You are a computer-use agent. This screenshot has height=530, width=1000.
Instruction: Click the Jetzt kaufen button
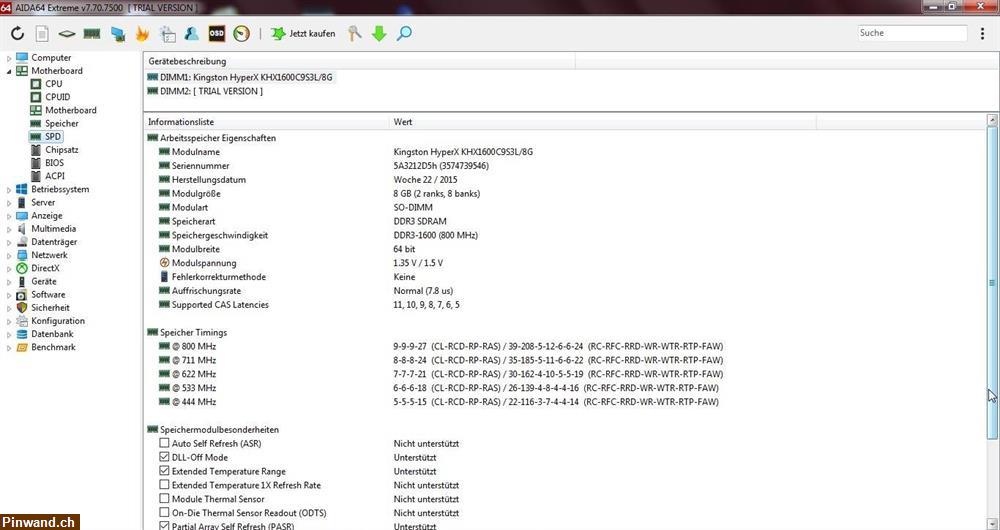coord(304,34)
